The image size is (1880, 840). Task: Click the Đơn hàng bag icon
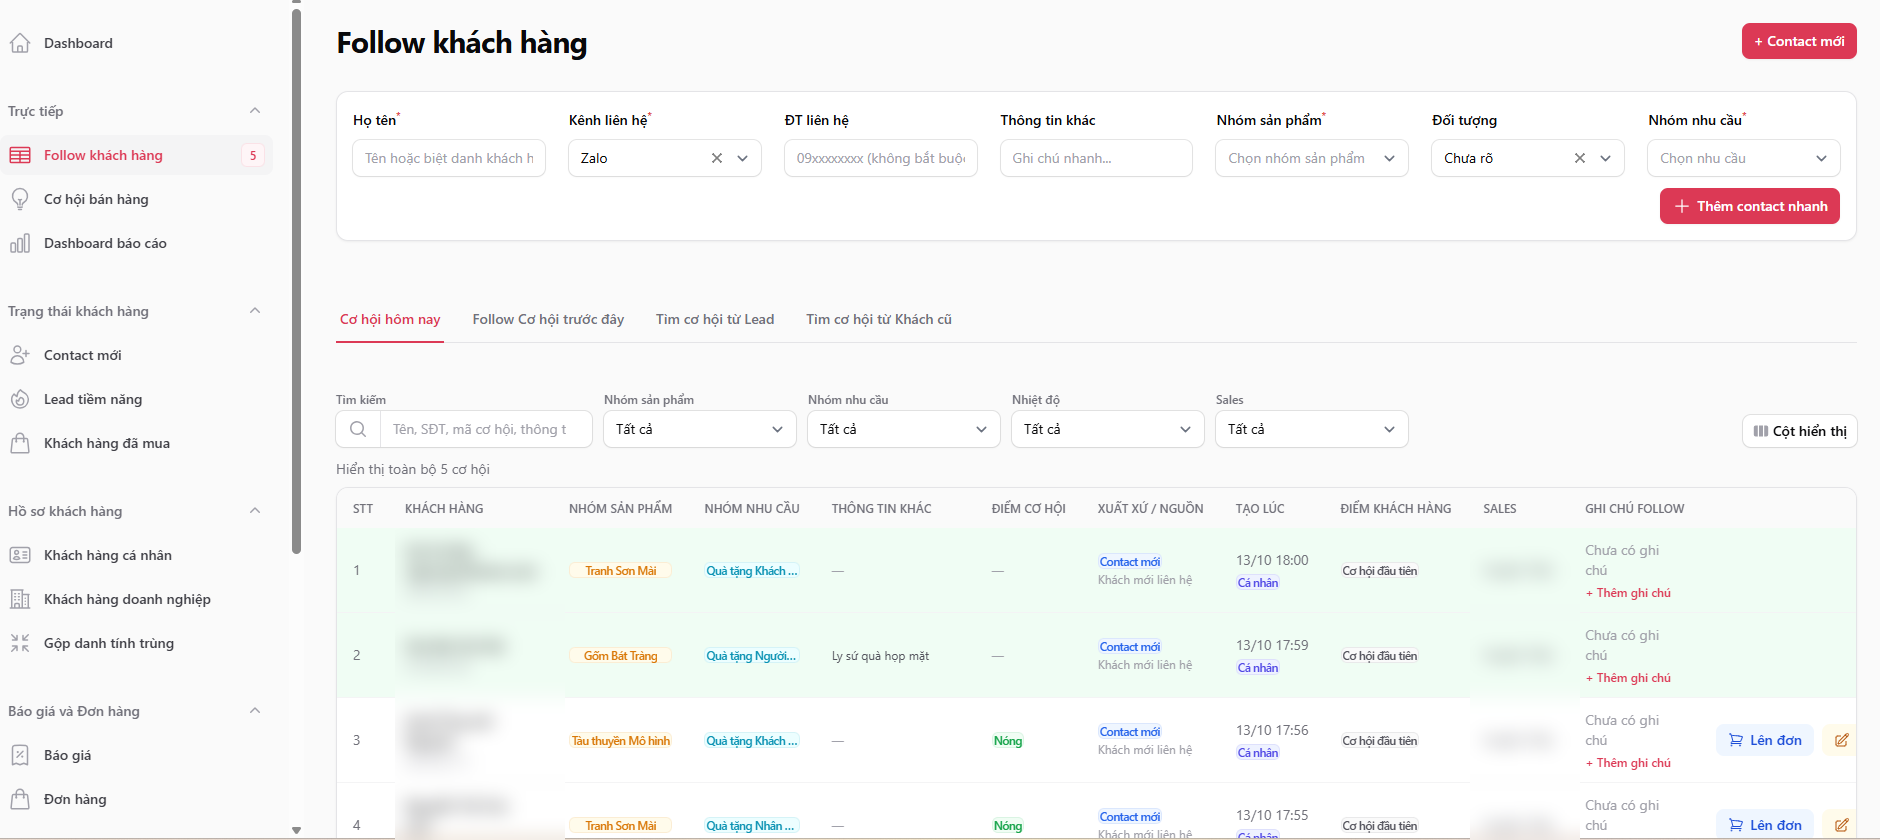(20, 799)
